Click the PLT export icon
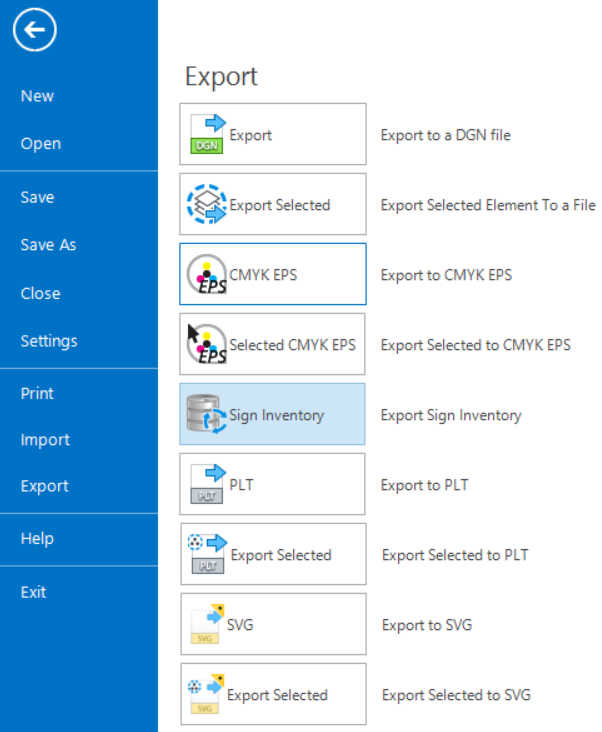The width and height of the screenshot is (602, 732). pyautogui.click(x=208, y=485)
